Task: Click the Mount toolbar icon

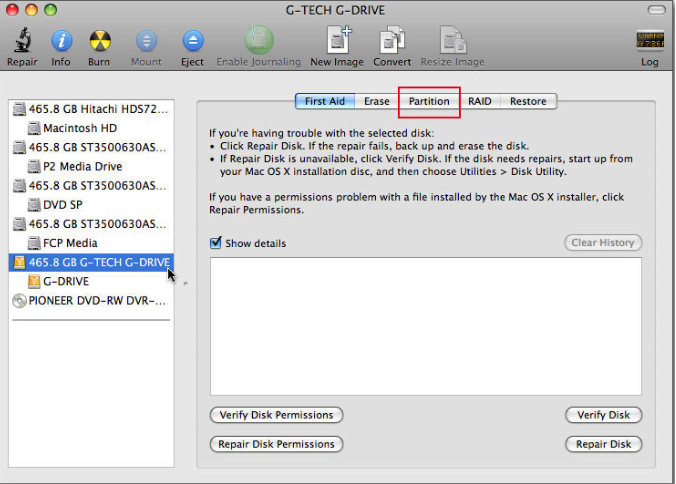Action: tap(147, 41)
